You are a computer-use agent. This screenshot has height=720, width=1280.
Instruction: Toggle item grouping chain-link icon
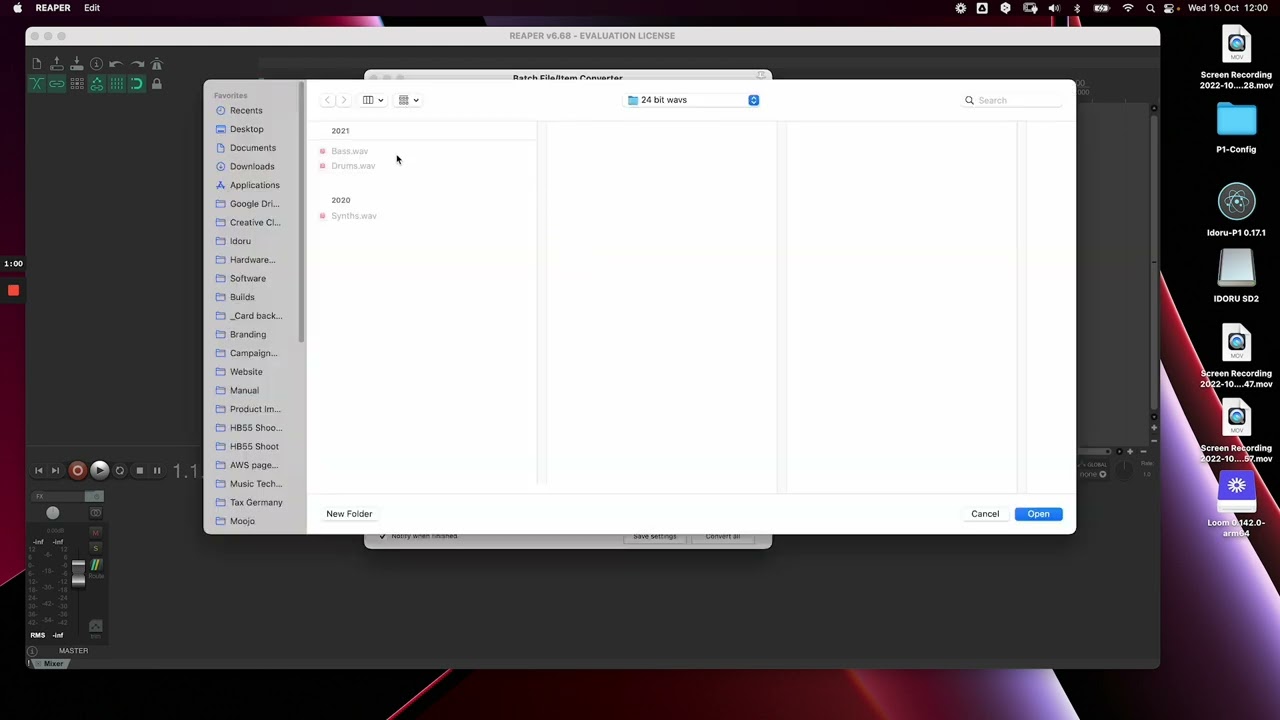pyautogui.click(x=57, y=84)
